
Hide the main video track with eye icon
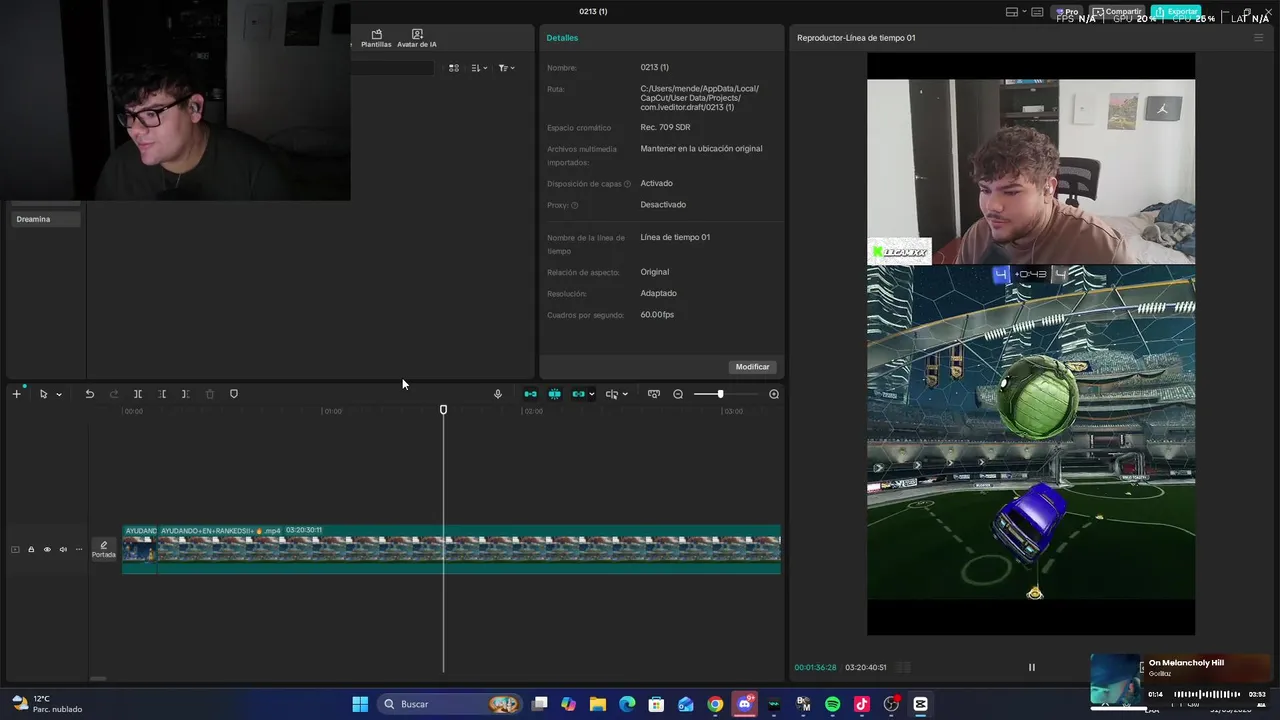(x=47, y=549)
